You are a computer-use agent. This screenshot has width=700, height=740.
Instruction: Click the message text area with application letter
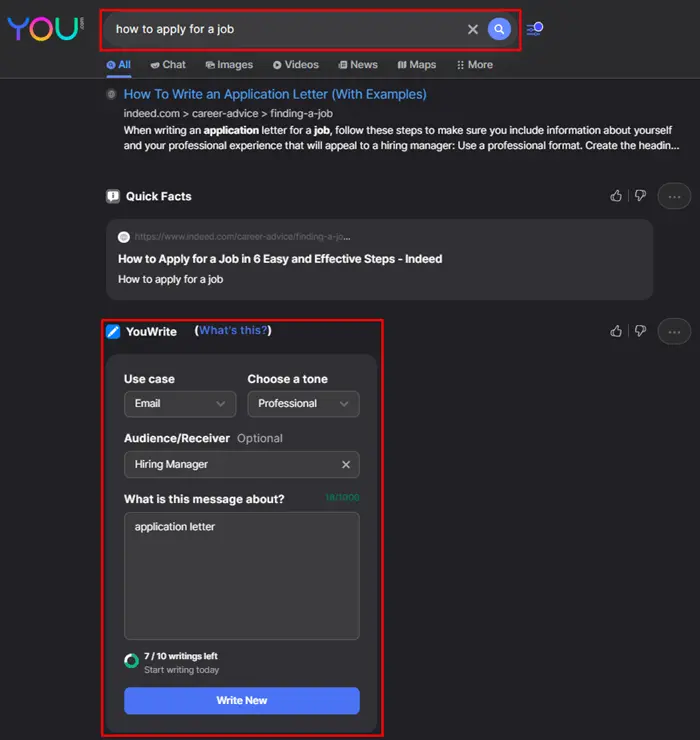tap(242, 576)
